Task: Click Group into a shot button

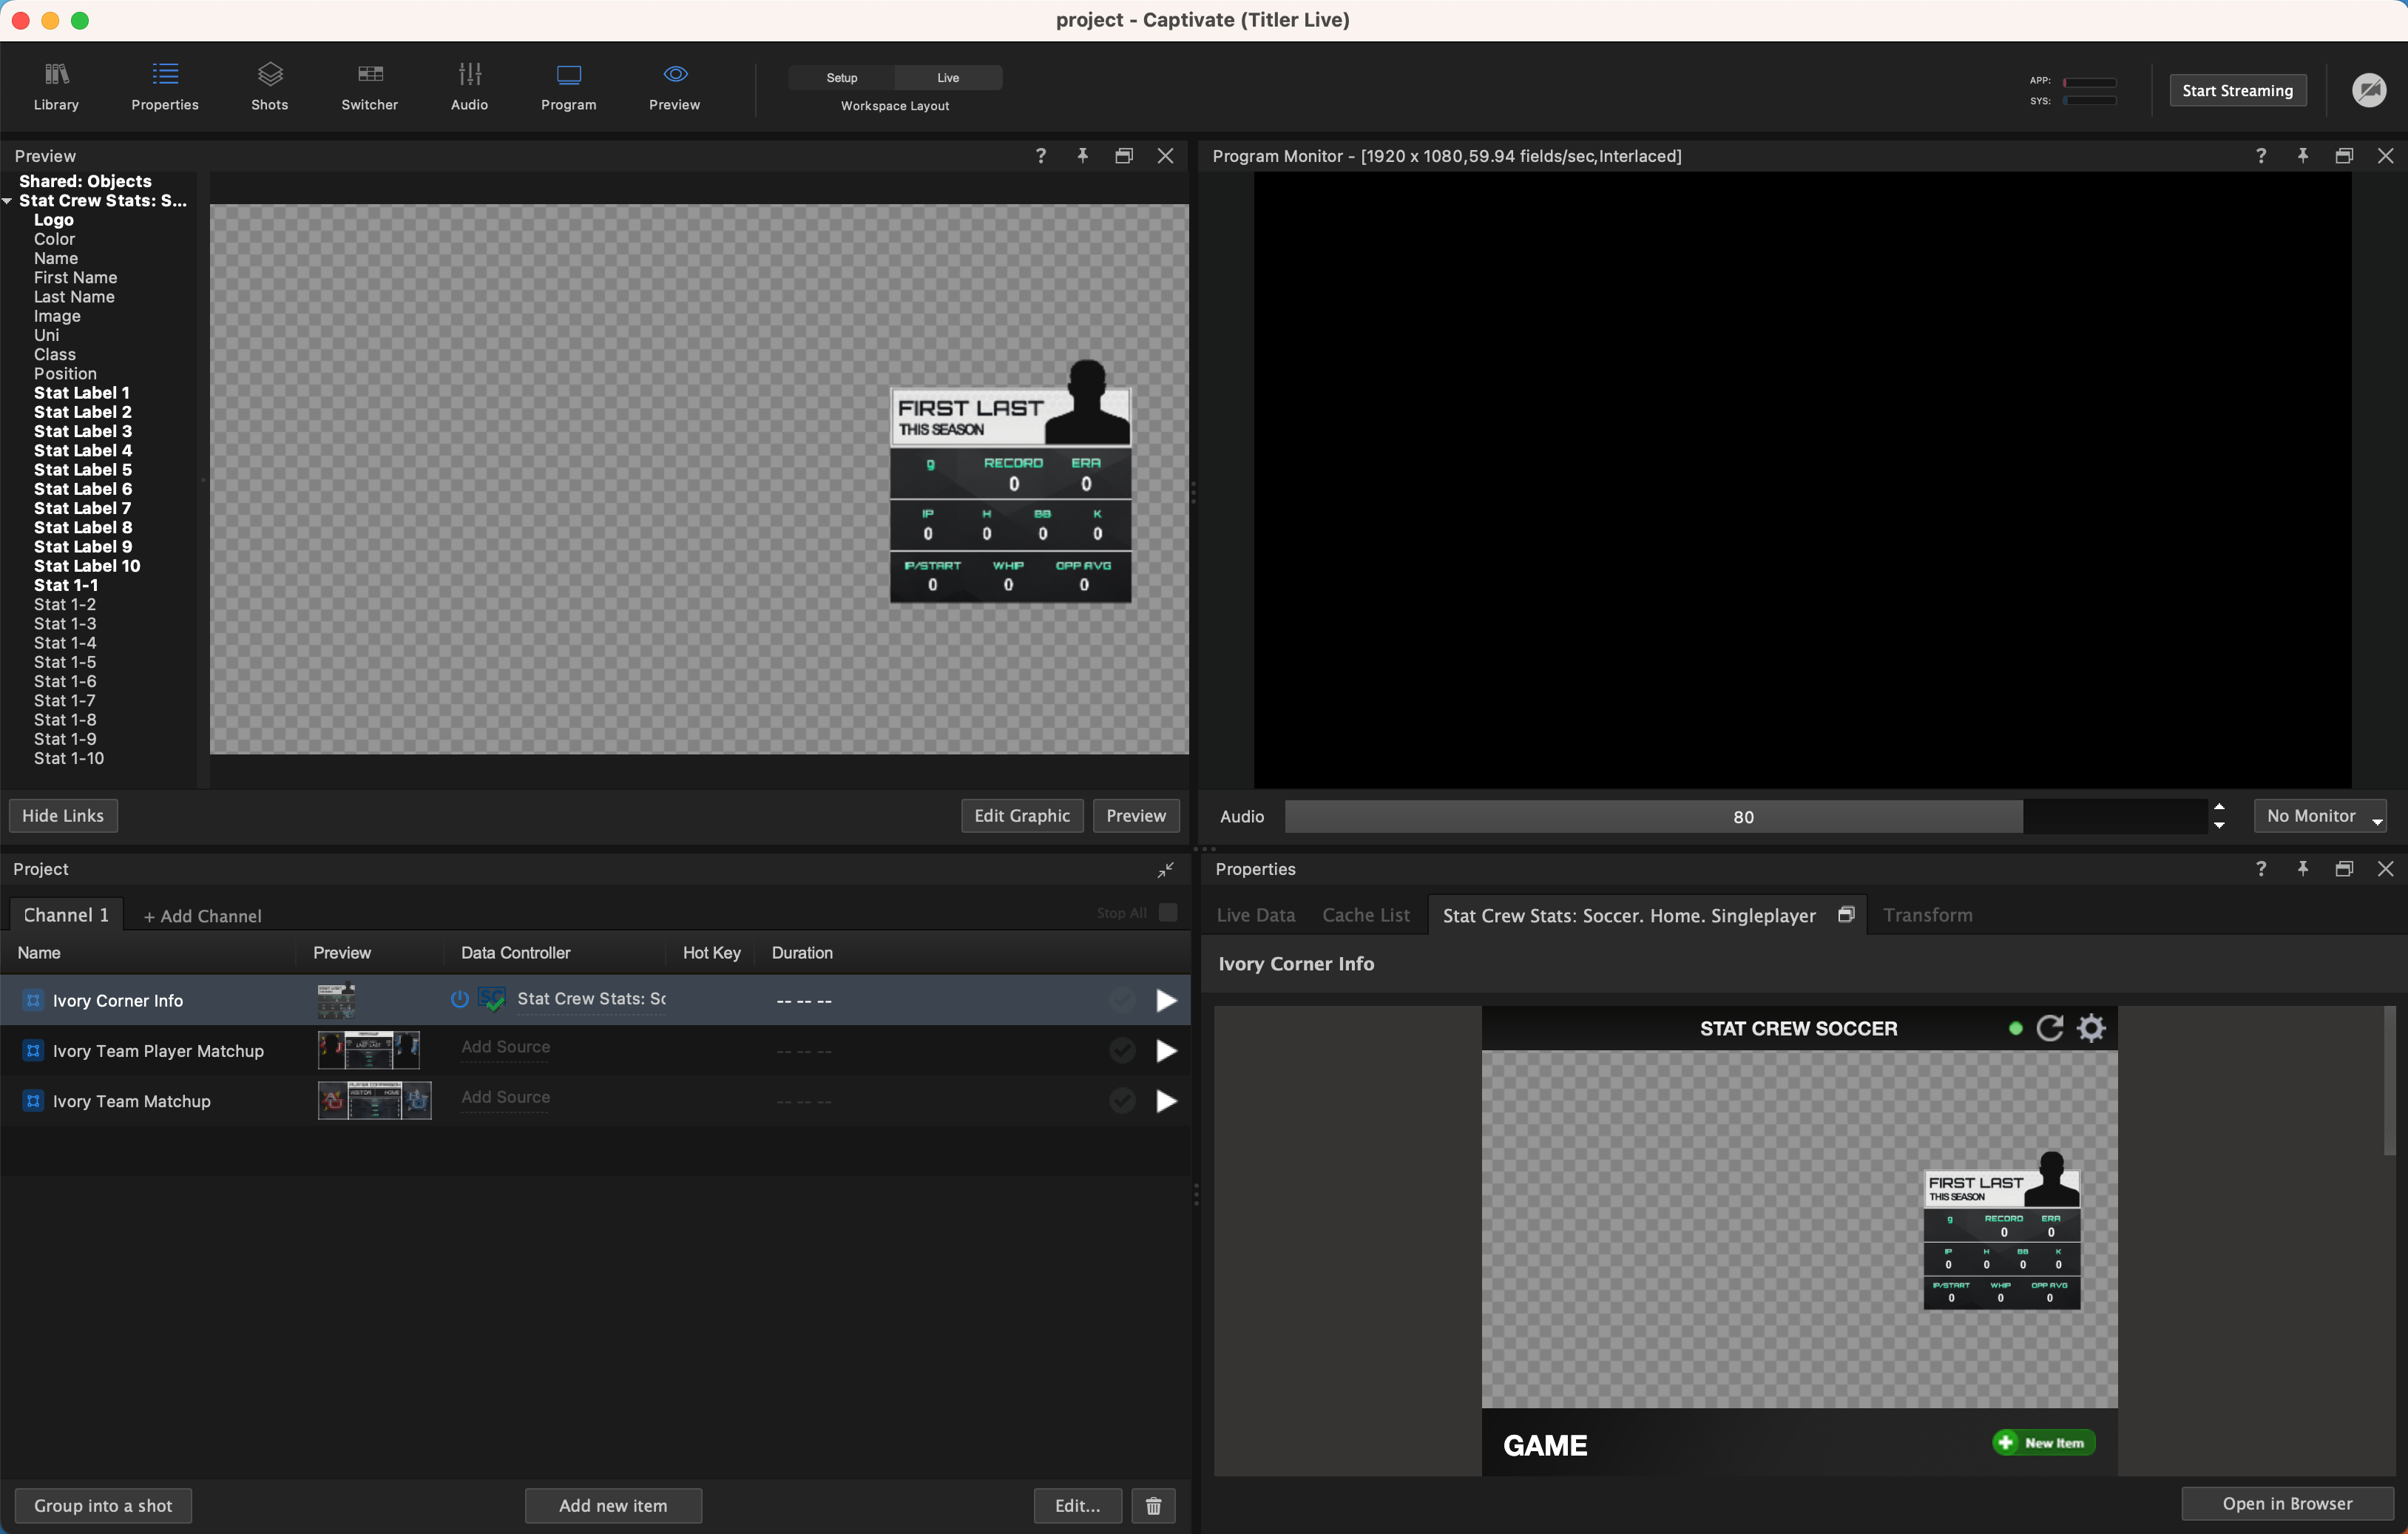Action: pyautogui.click(x=103, y=1505)
